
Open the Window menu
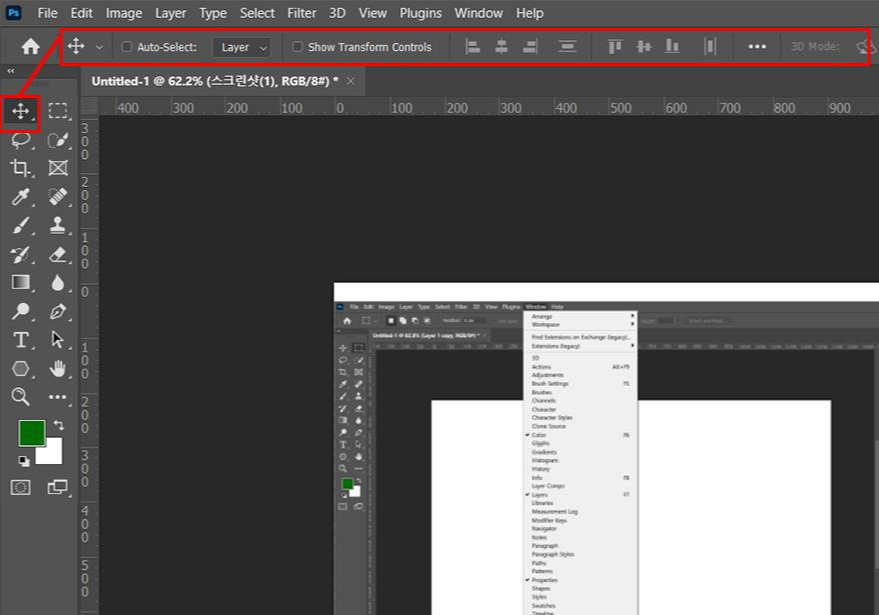click(x=478, y=13)
